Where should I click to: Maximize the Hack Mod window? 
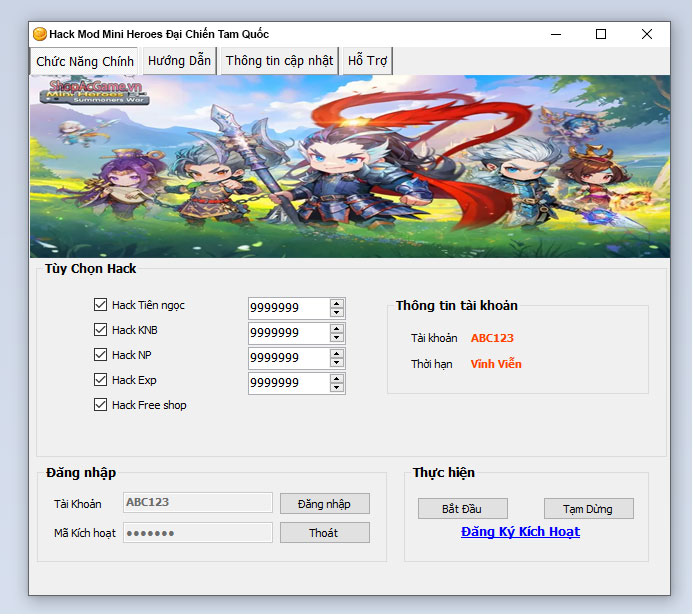pos(601,34)
